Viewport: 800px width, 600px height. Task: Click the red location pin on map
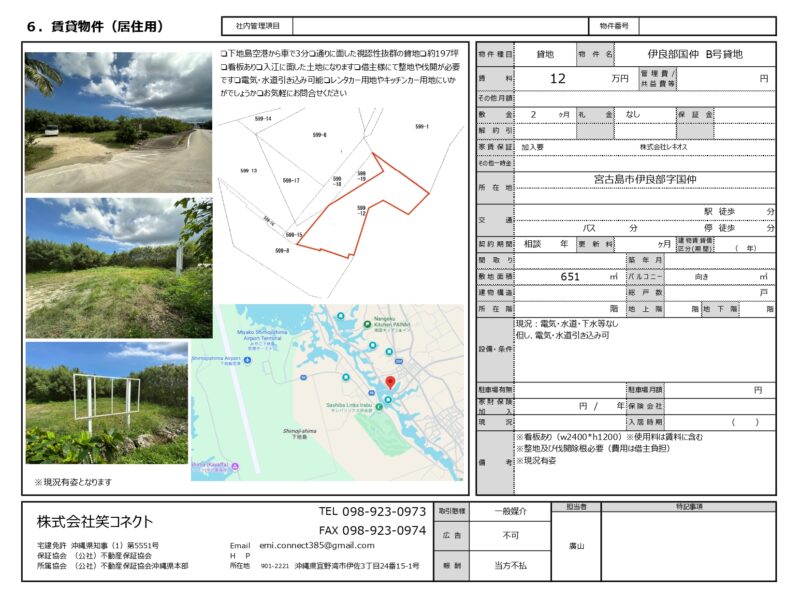pos(390,382)
